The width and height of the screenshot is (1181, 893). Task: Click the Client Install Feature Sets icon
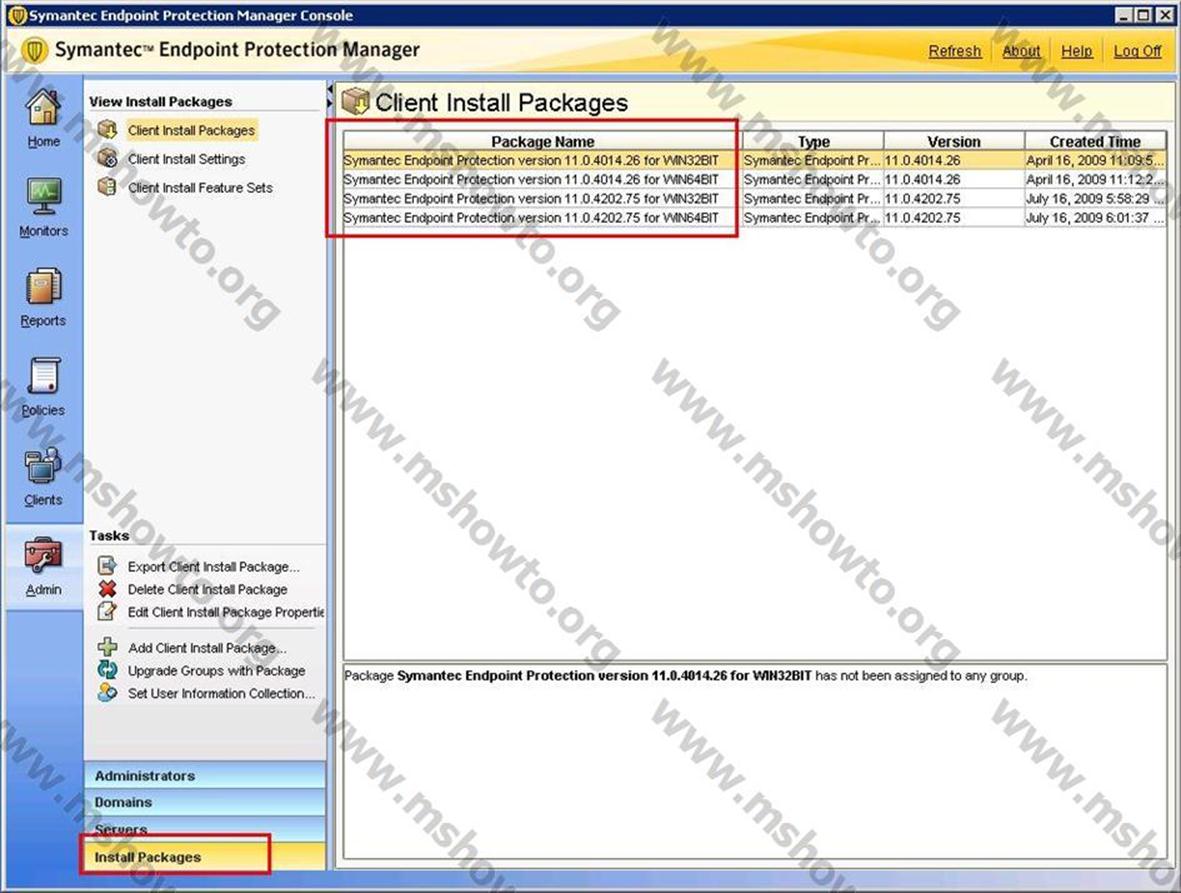tap(108, 187)
